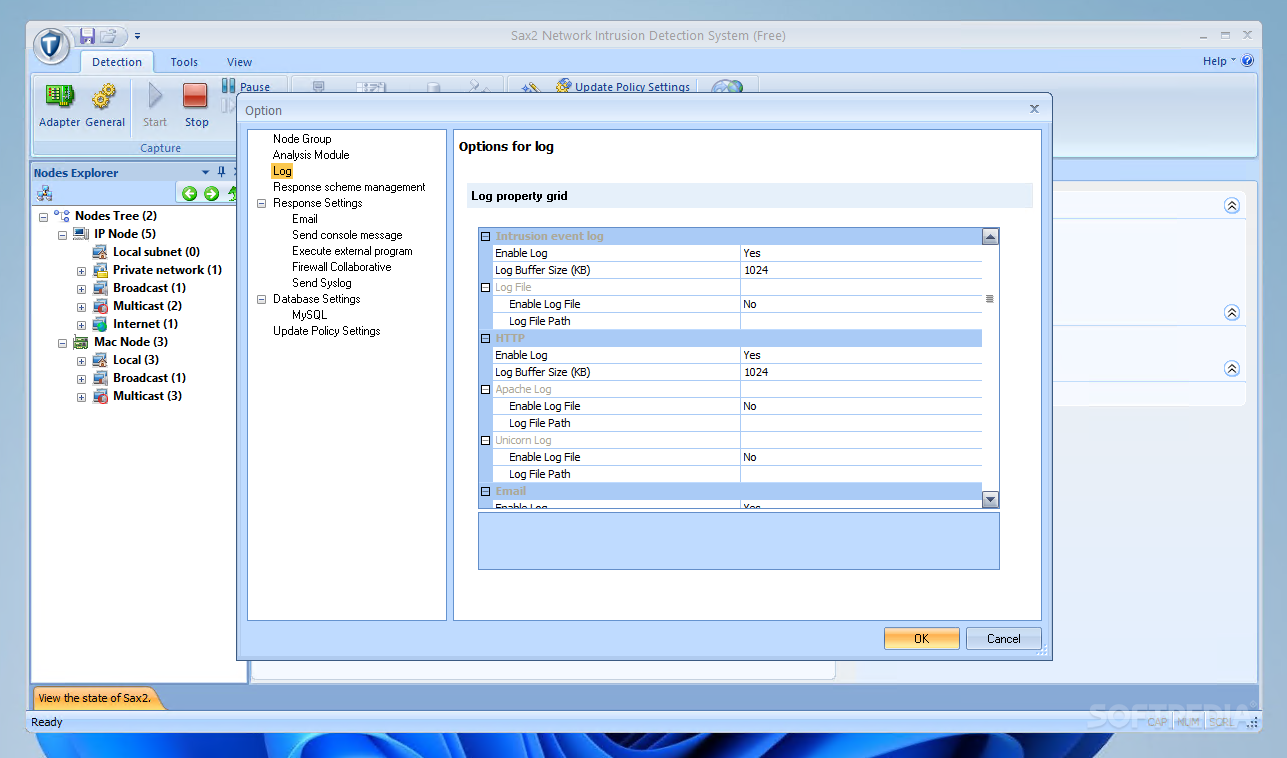Click Cancel in the Option dialog
This screenshot has width=1287, height=758.
[x=1004, y=639]
